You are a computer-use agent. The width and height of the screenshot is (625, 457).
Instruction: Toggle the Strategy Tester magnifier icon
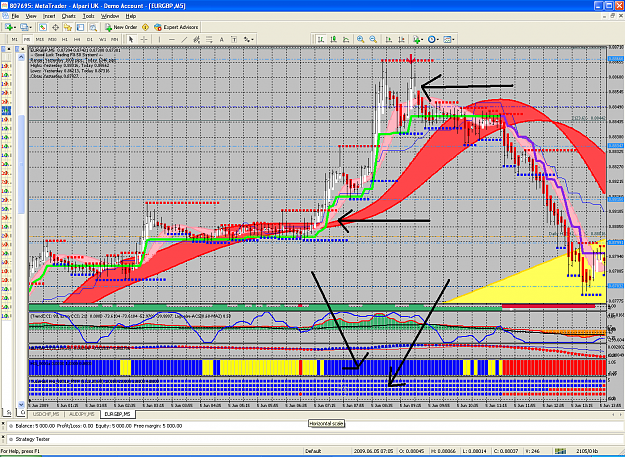pos(93,27)
